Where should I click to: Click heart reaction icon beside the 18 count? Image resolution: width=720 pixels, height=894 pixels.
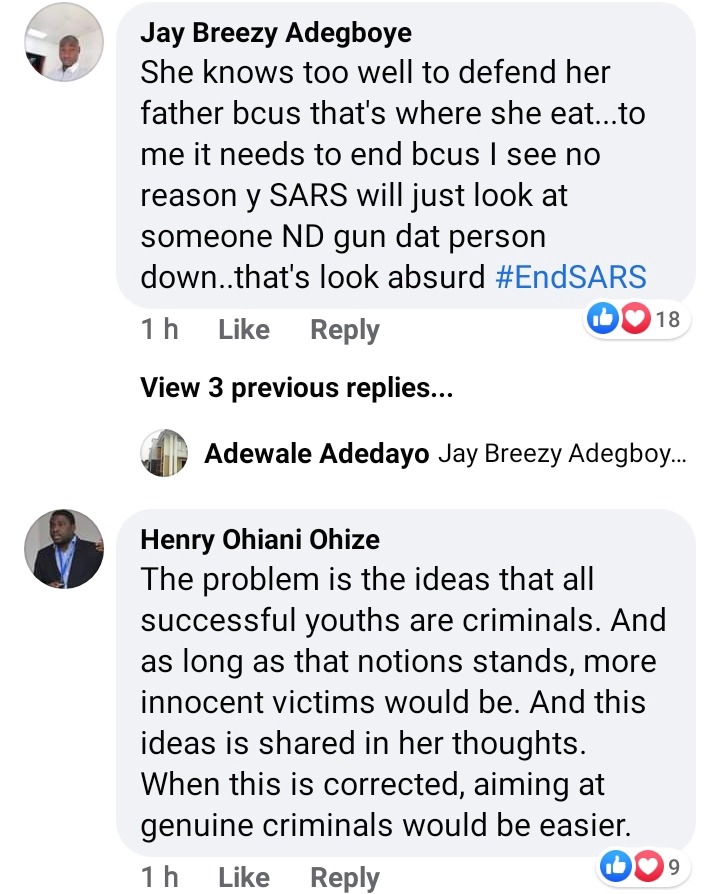pos(634,319)
